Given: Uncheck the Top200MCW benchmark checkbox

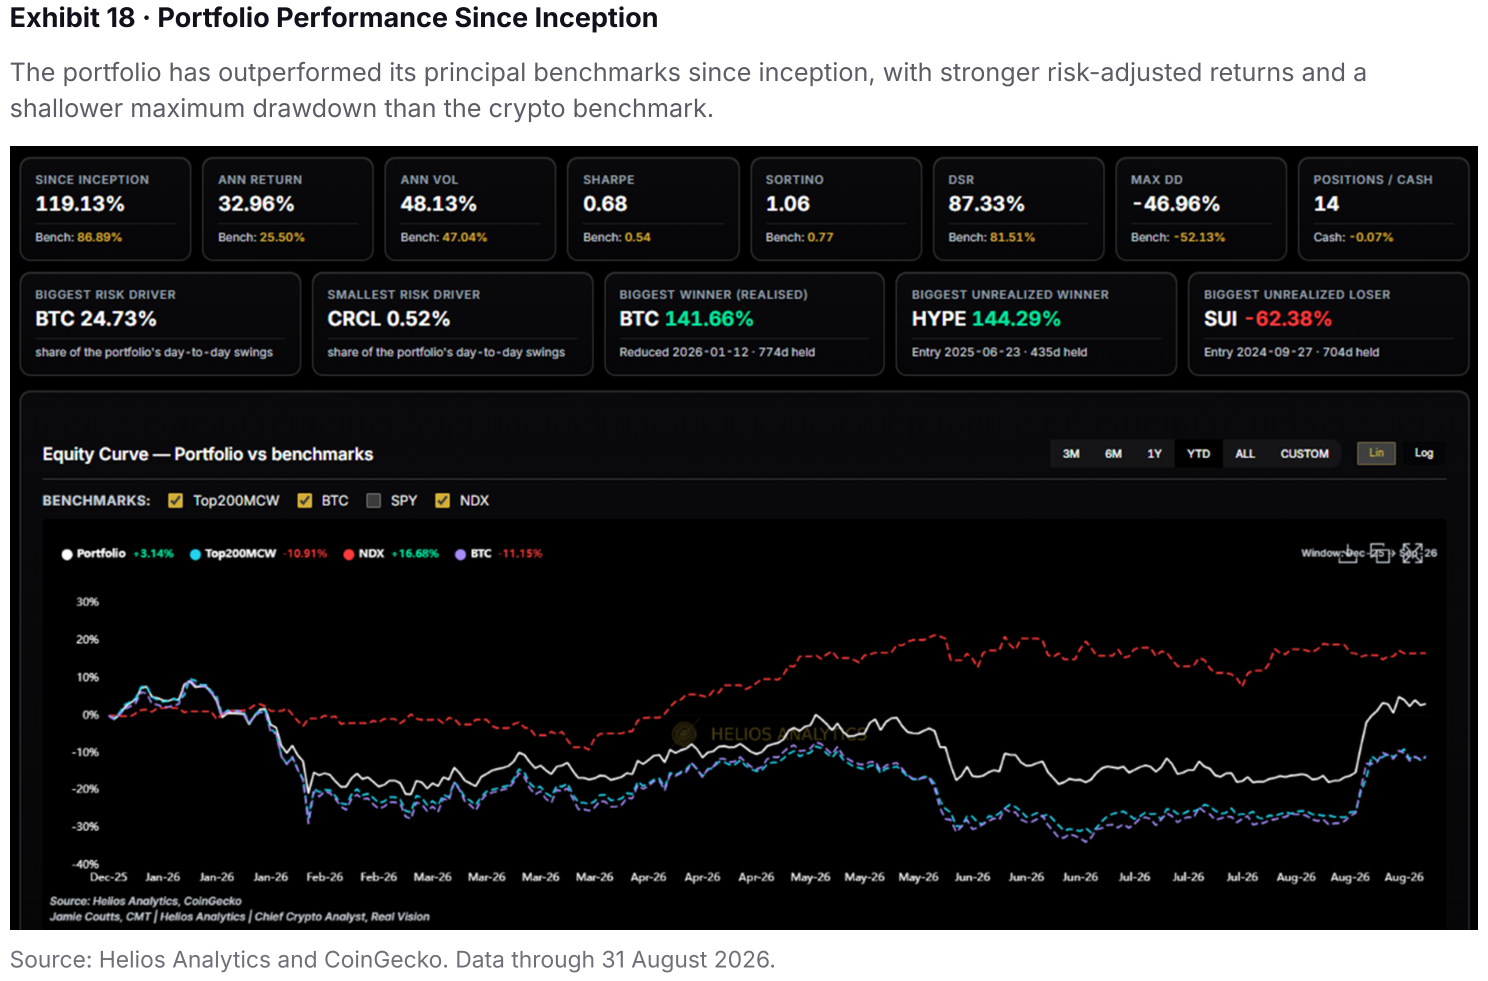Looking at the screenshot, I should click(x=176, y=501).
